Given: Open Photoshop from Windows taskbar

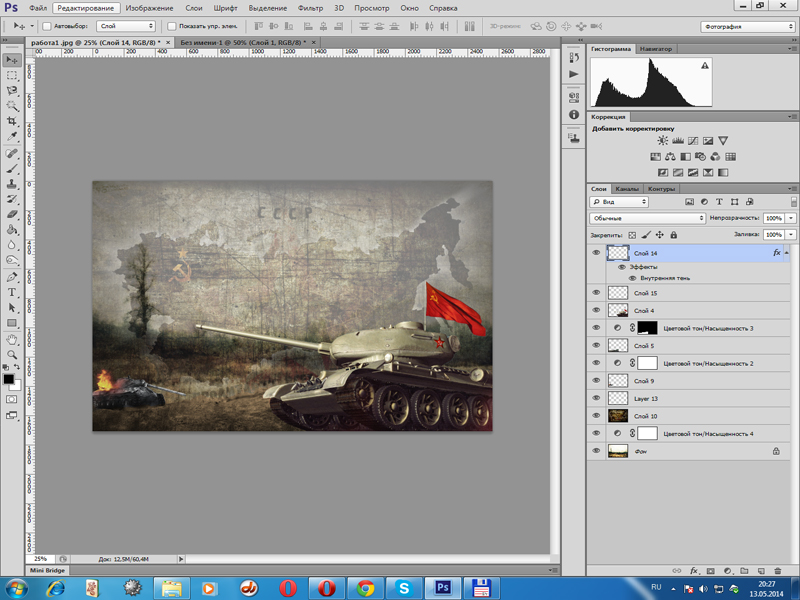Looking at the screenshot, I should 442,588.
